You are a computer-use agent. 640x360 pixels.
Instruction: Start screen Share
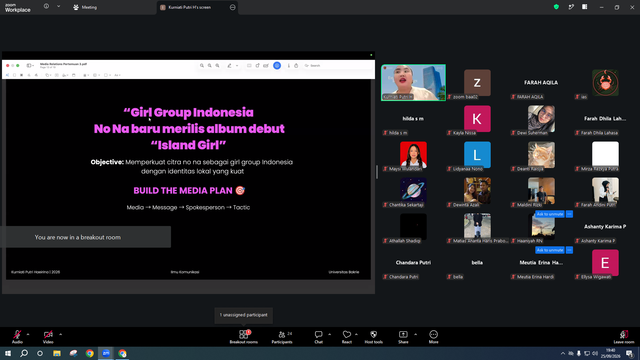click(403, 337)
